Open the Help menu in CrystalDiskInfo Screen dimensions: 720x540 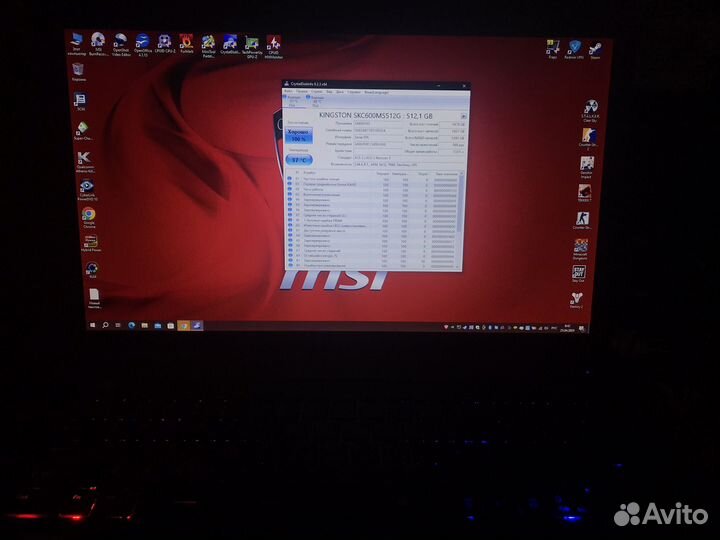[x=354, y=92]
